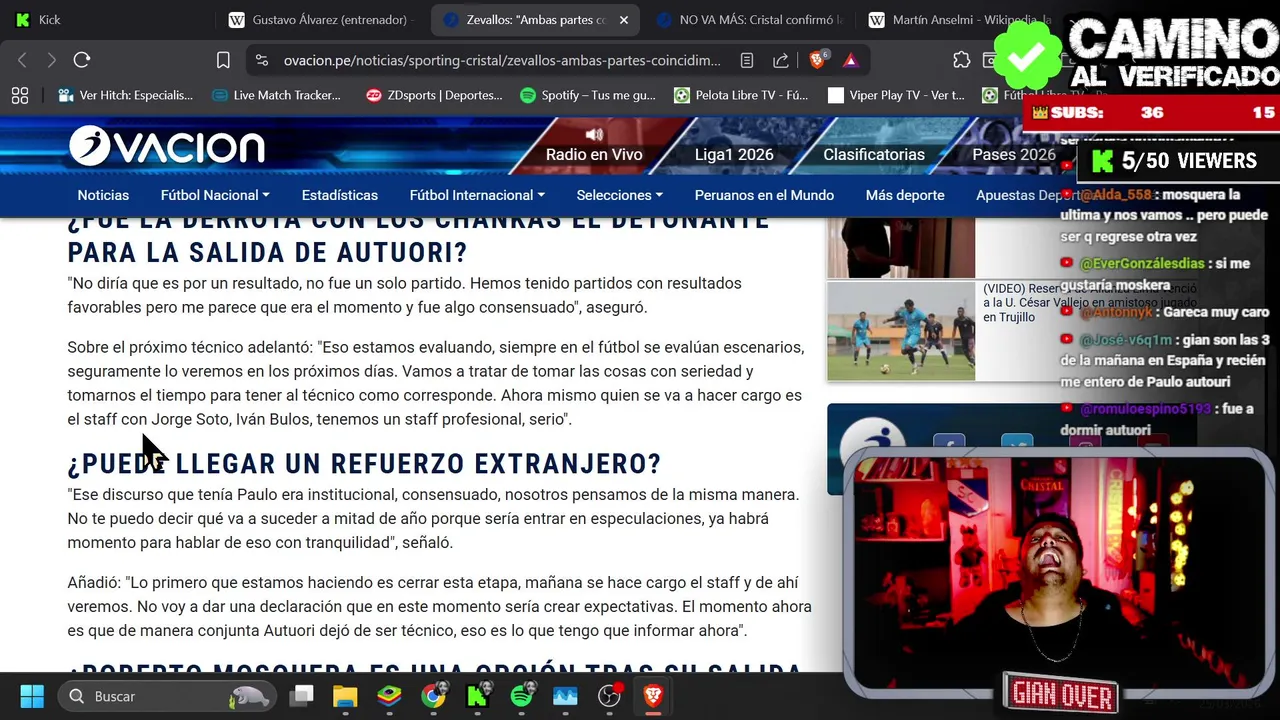Expand the Selecciones dropdown menu
This screenshot has width=1280, height=720.
(620, 195)
